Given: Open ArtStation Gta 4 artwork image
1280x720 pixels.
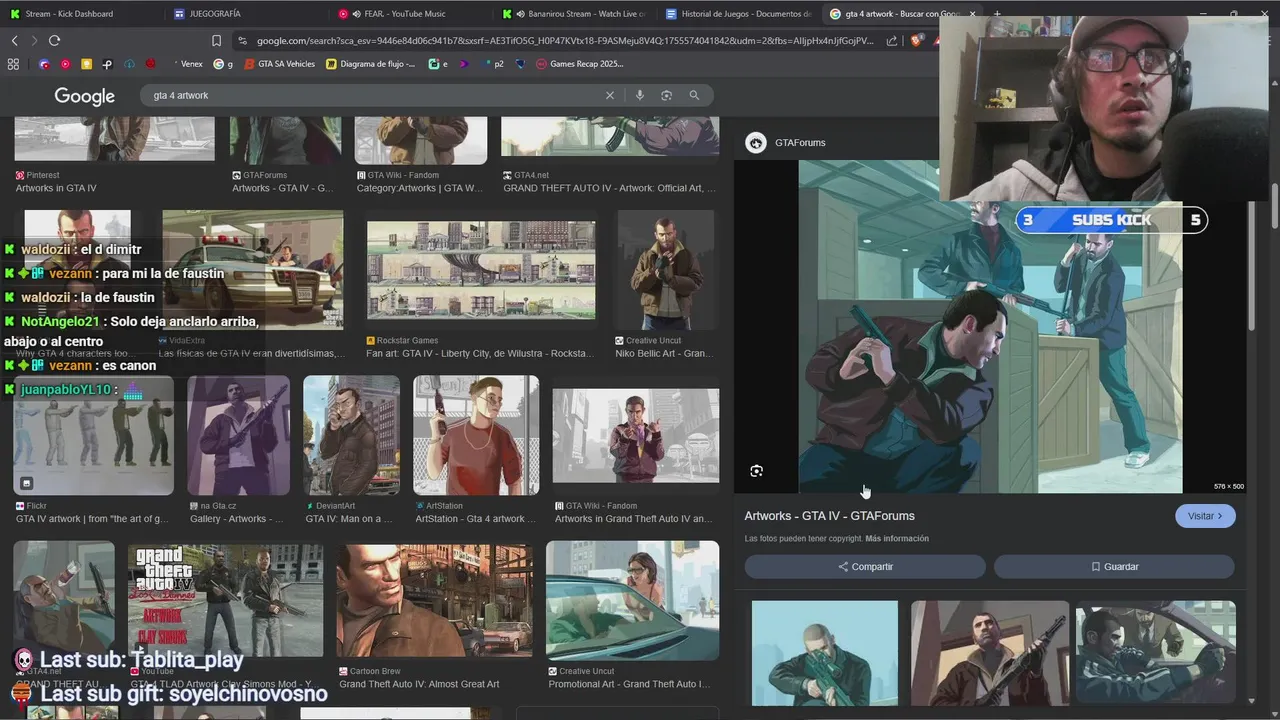Looking at the screenshot, I should pyautogui.click(x=476, y=435).
